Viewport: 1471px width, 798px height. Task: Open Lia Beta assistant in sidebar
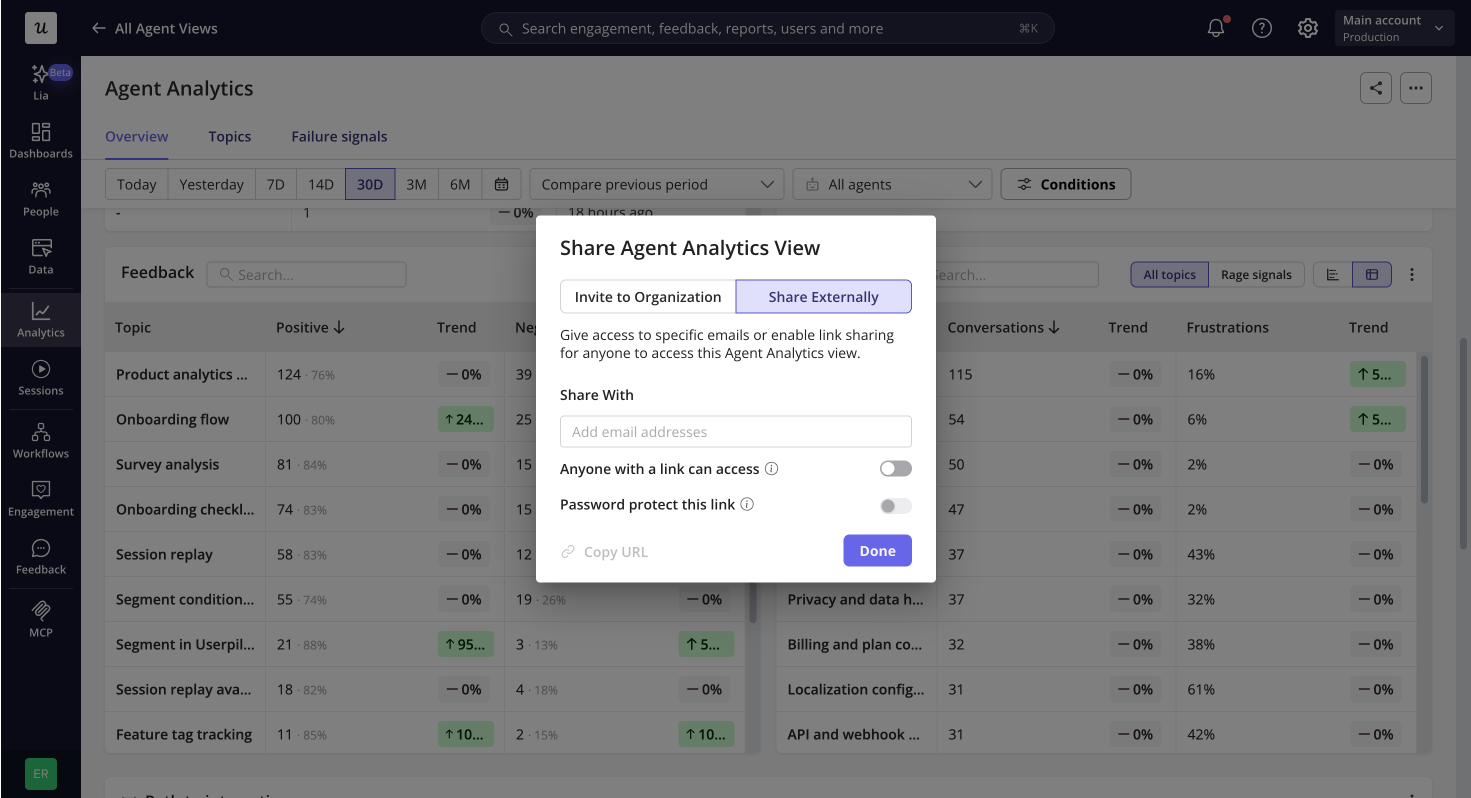41,83
